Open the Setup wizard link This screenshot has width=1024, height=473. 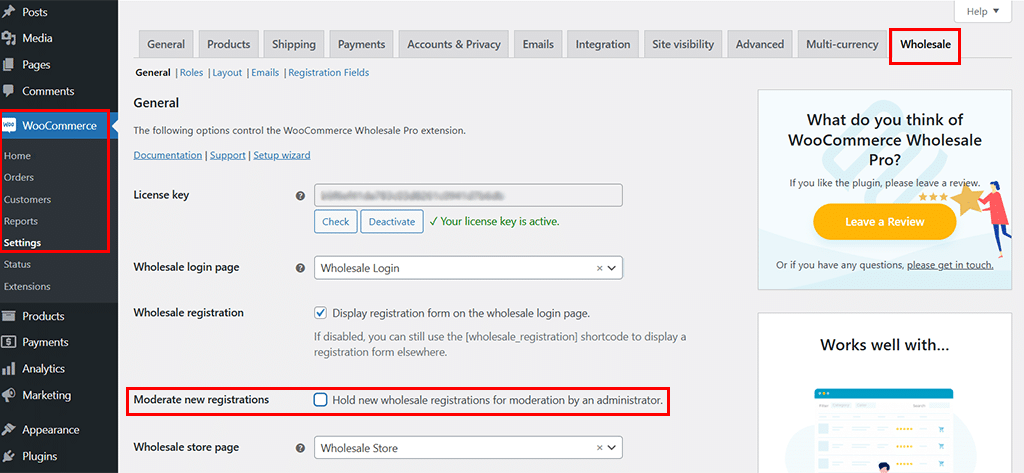(281, 155)
